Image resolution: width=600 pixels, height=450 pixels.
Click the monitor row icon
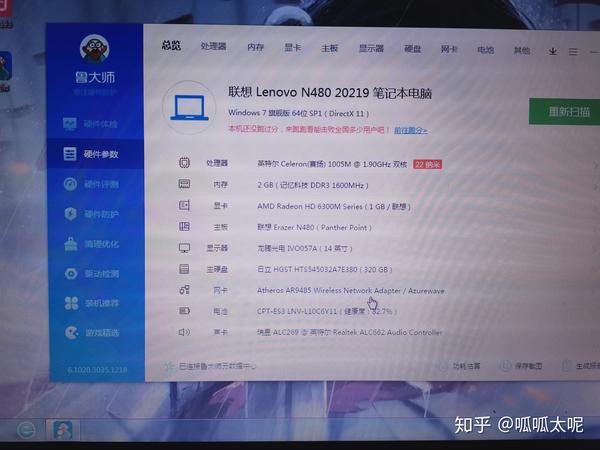tap(184, 248)
